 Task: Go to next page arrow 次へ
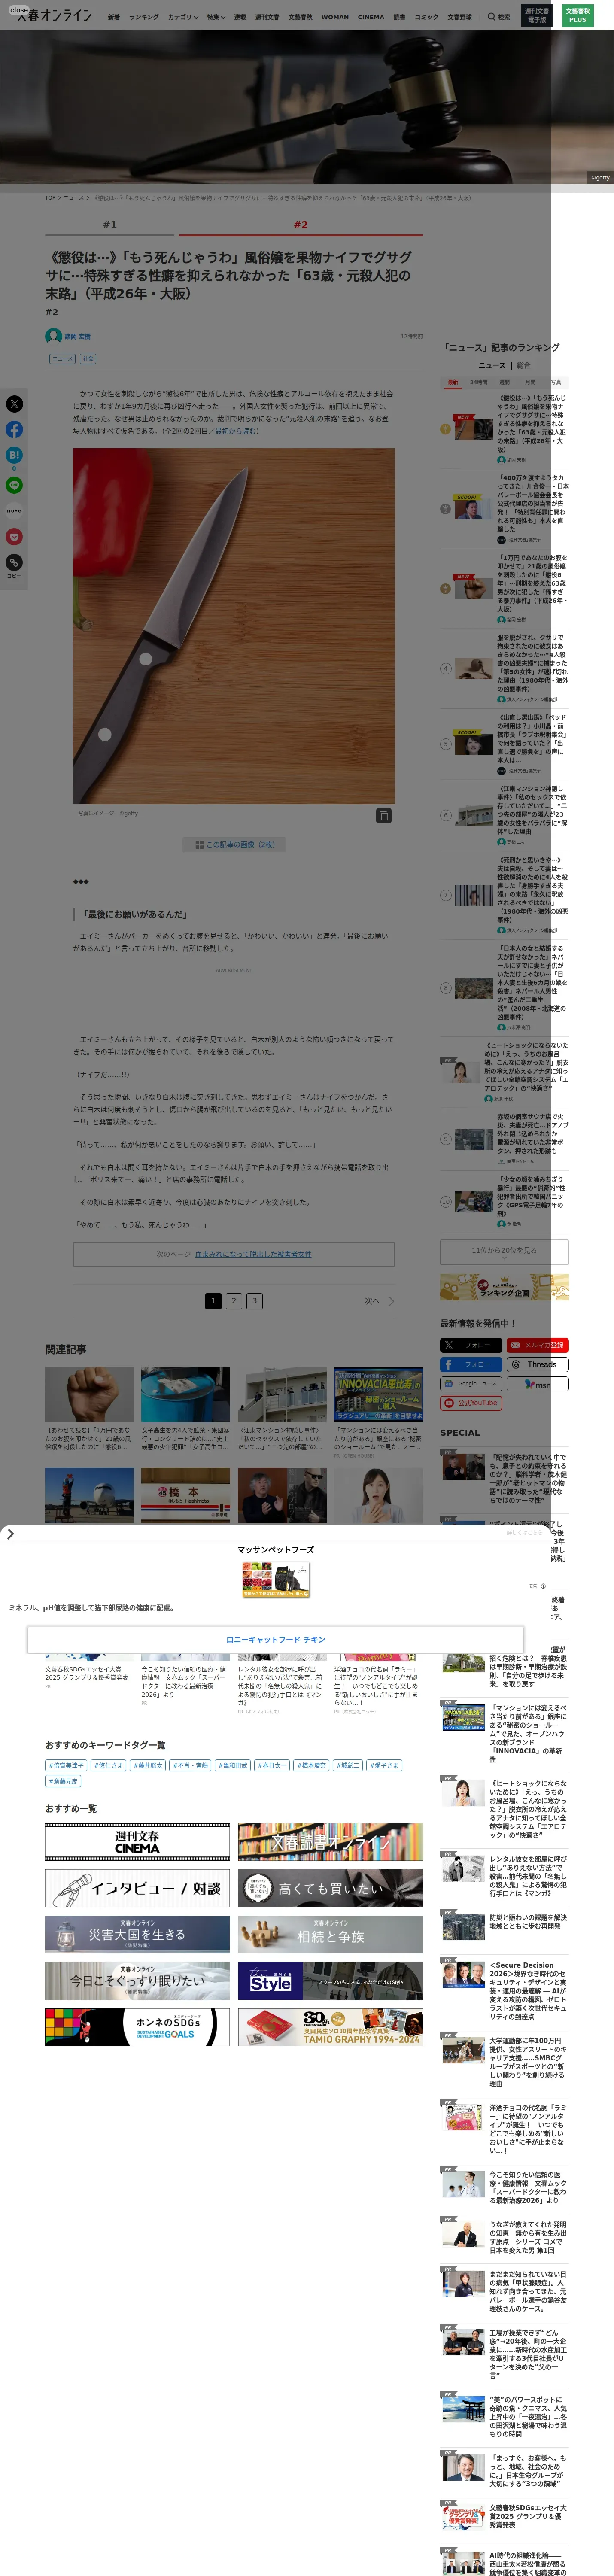pyautogui.click(x=380, y=1301)
